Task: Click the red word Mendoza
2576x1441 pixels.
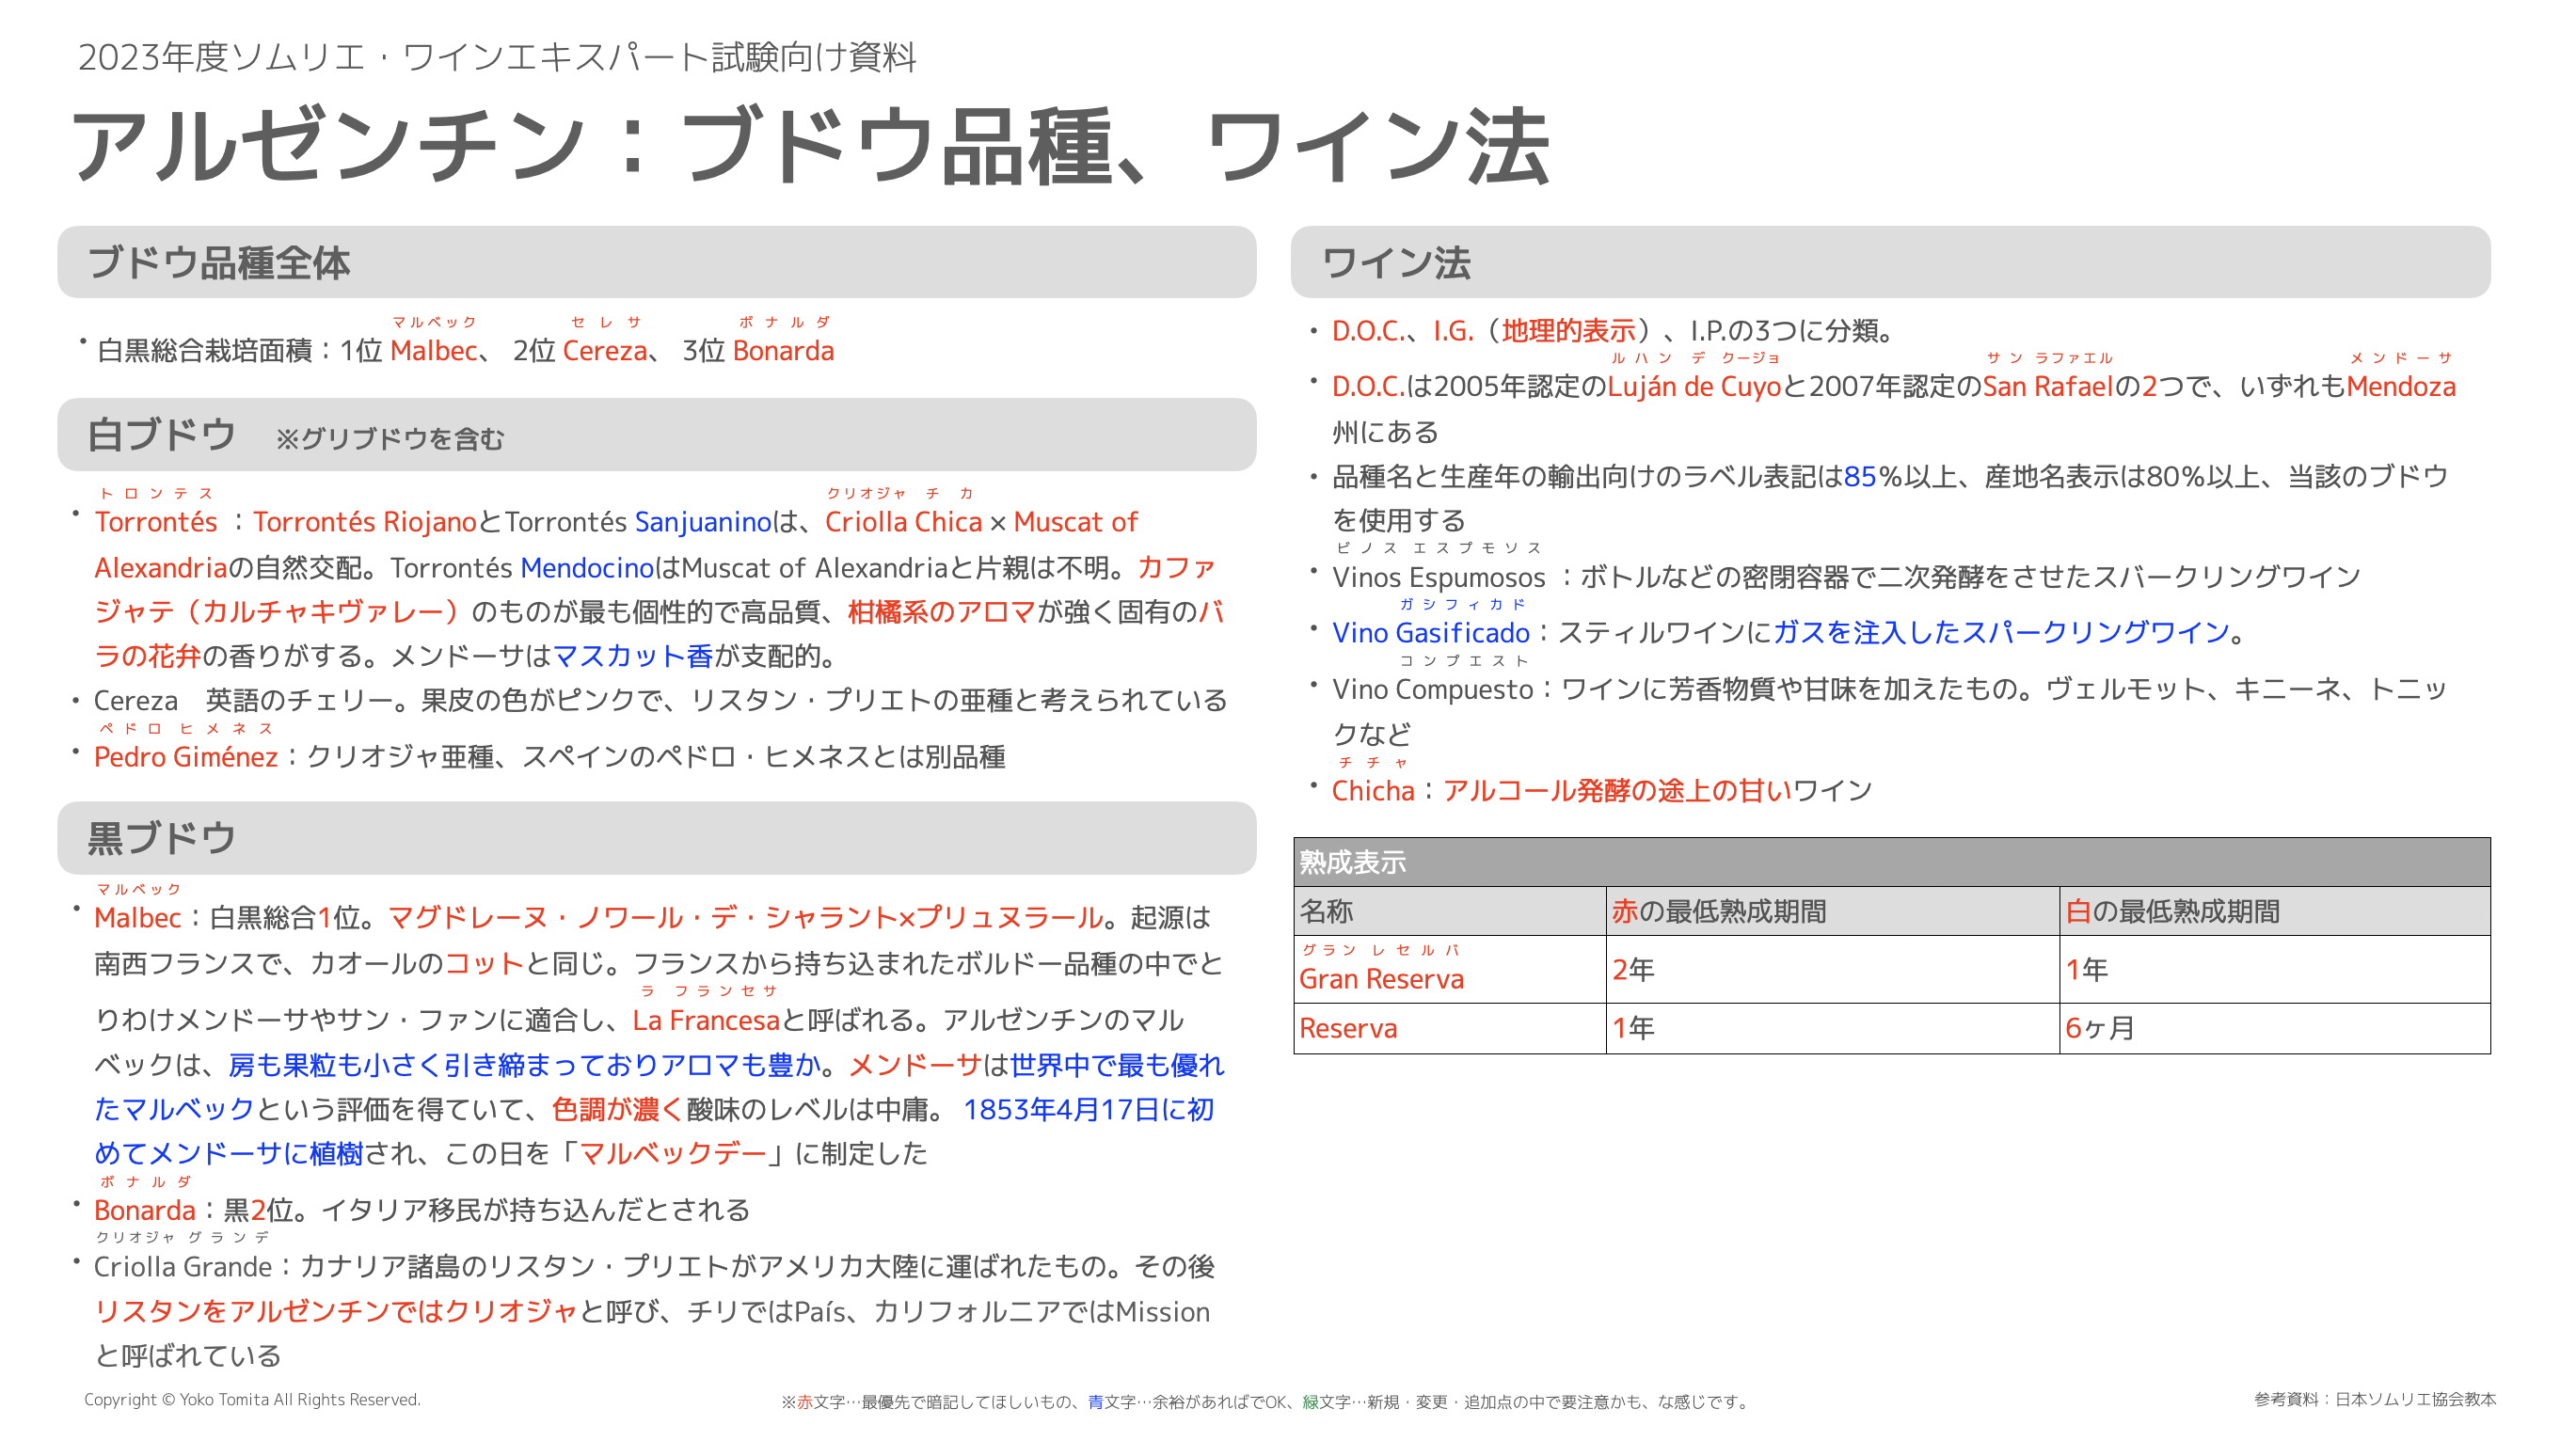Action: point(2400,387)
